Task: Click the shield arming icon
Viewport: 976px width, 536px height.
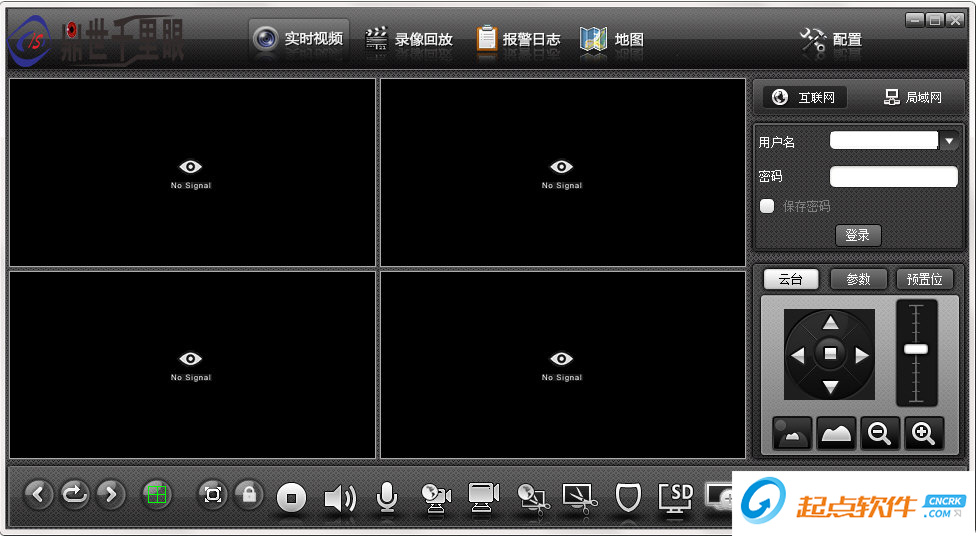Action: [x=627, y=498]
